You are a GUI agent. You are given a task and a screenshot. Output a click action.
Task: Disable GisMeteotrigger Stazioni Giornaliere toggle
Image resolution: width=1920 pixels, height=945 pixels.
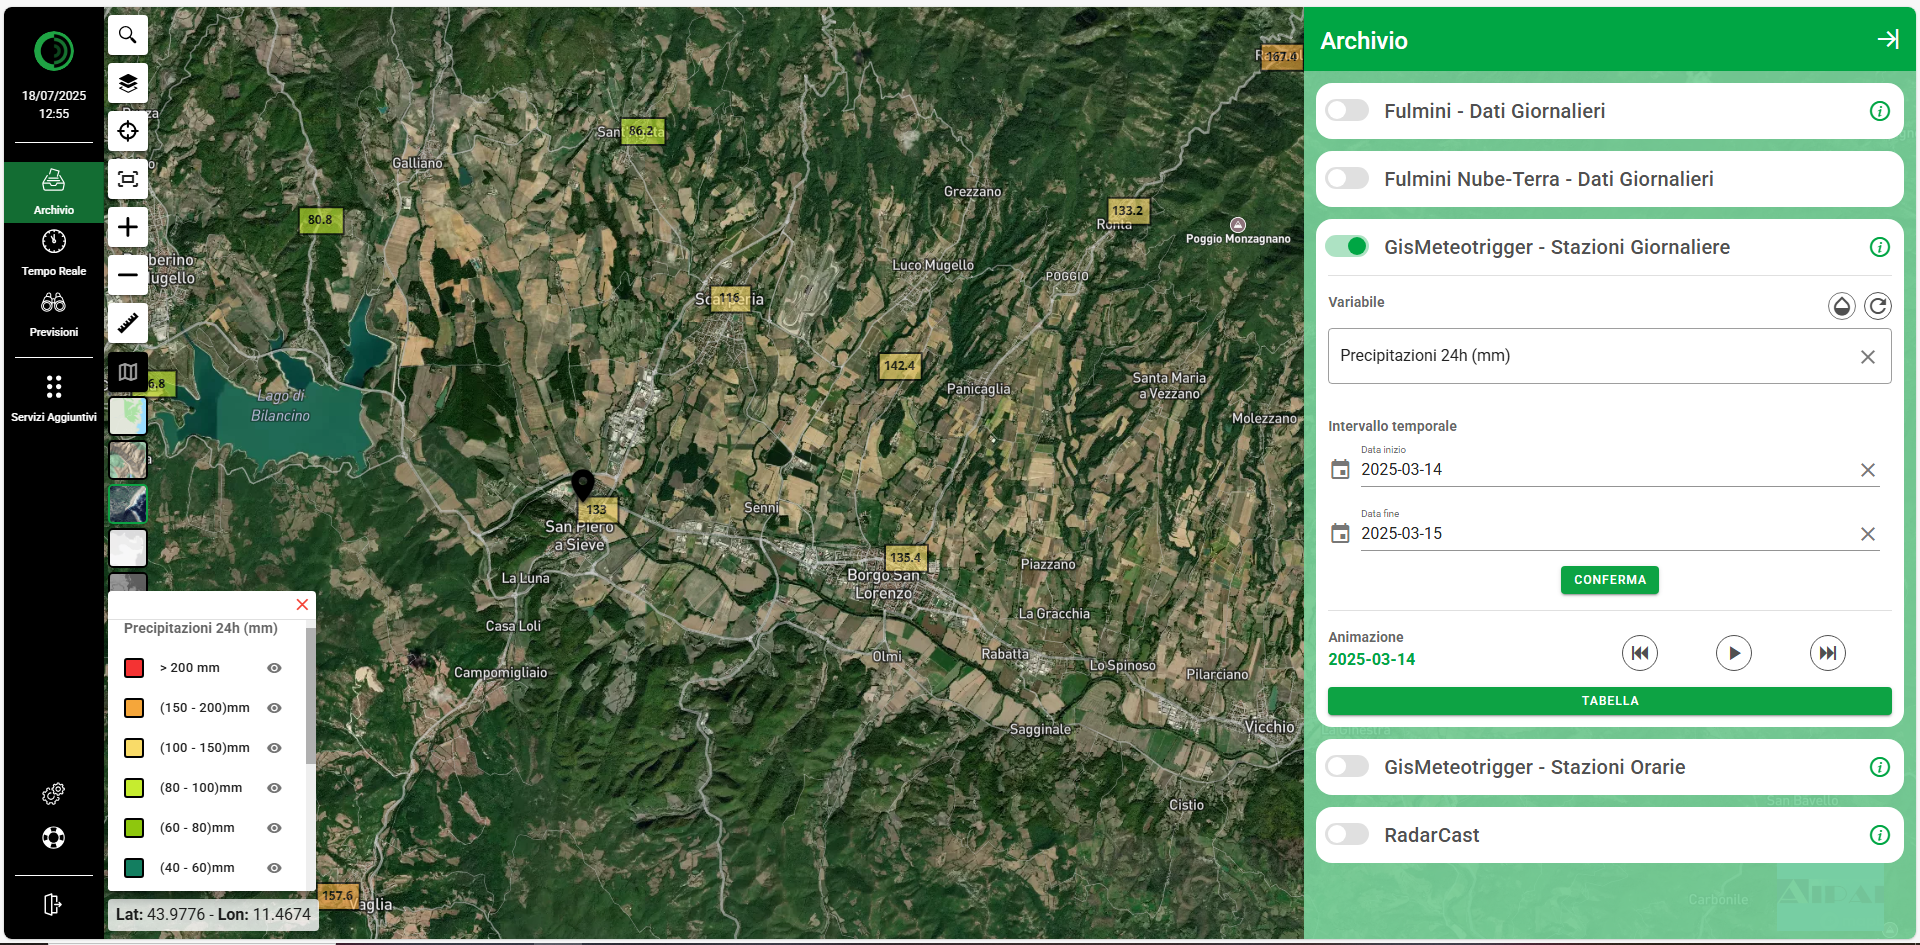(1347, 247)
